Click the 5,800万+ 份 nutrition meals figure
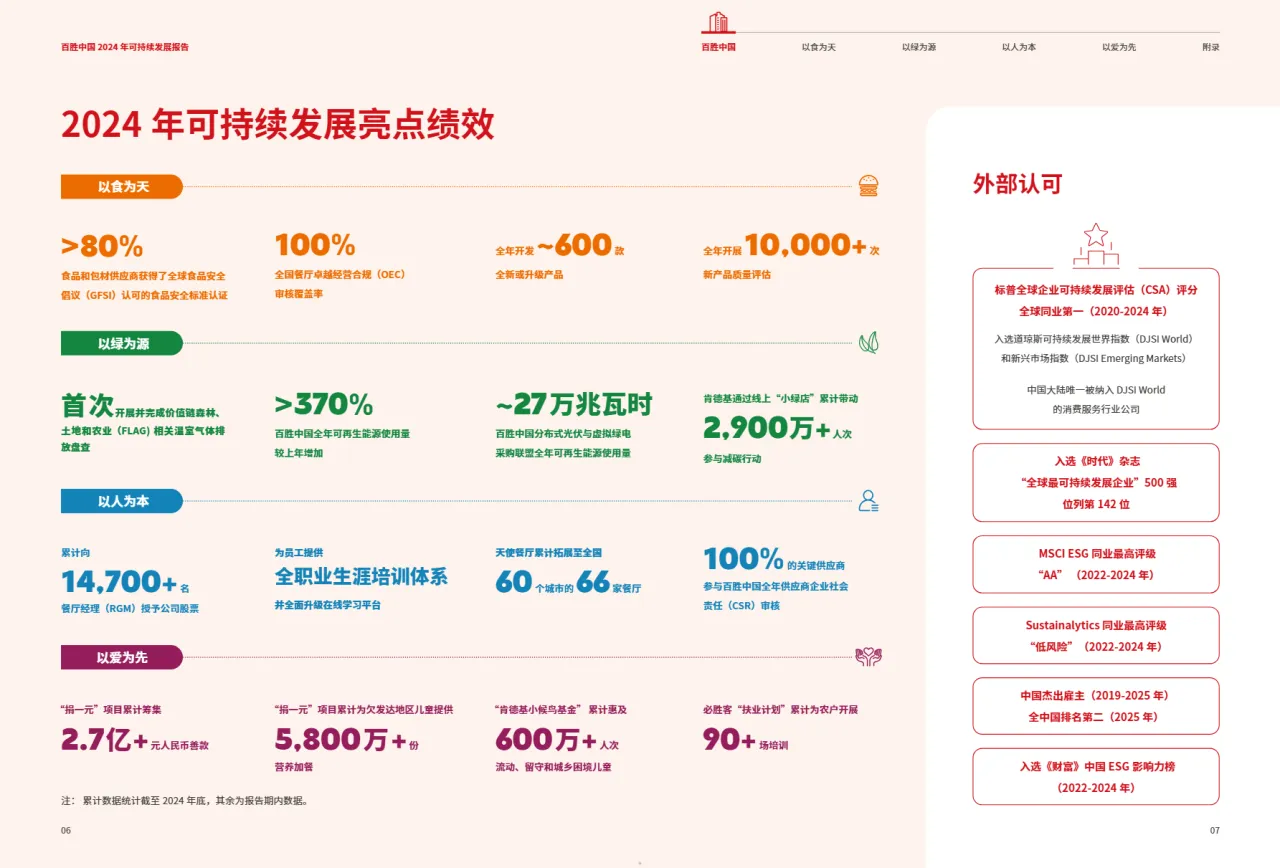 coord(347,739)
